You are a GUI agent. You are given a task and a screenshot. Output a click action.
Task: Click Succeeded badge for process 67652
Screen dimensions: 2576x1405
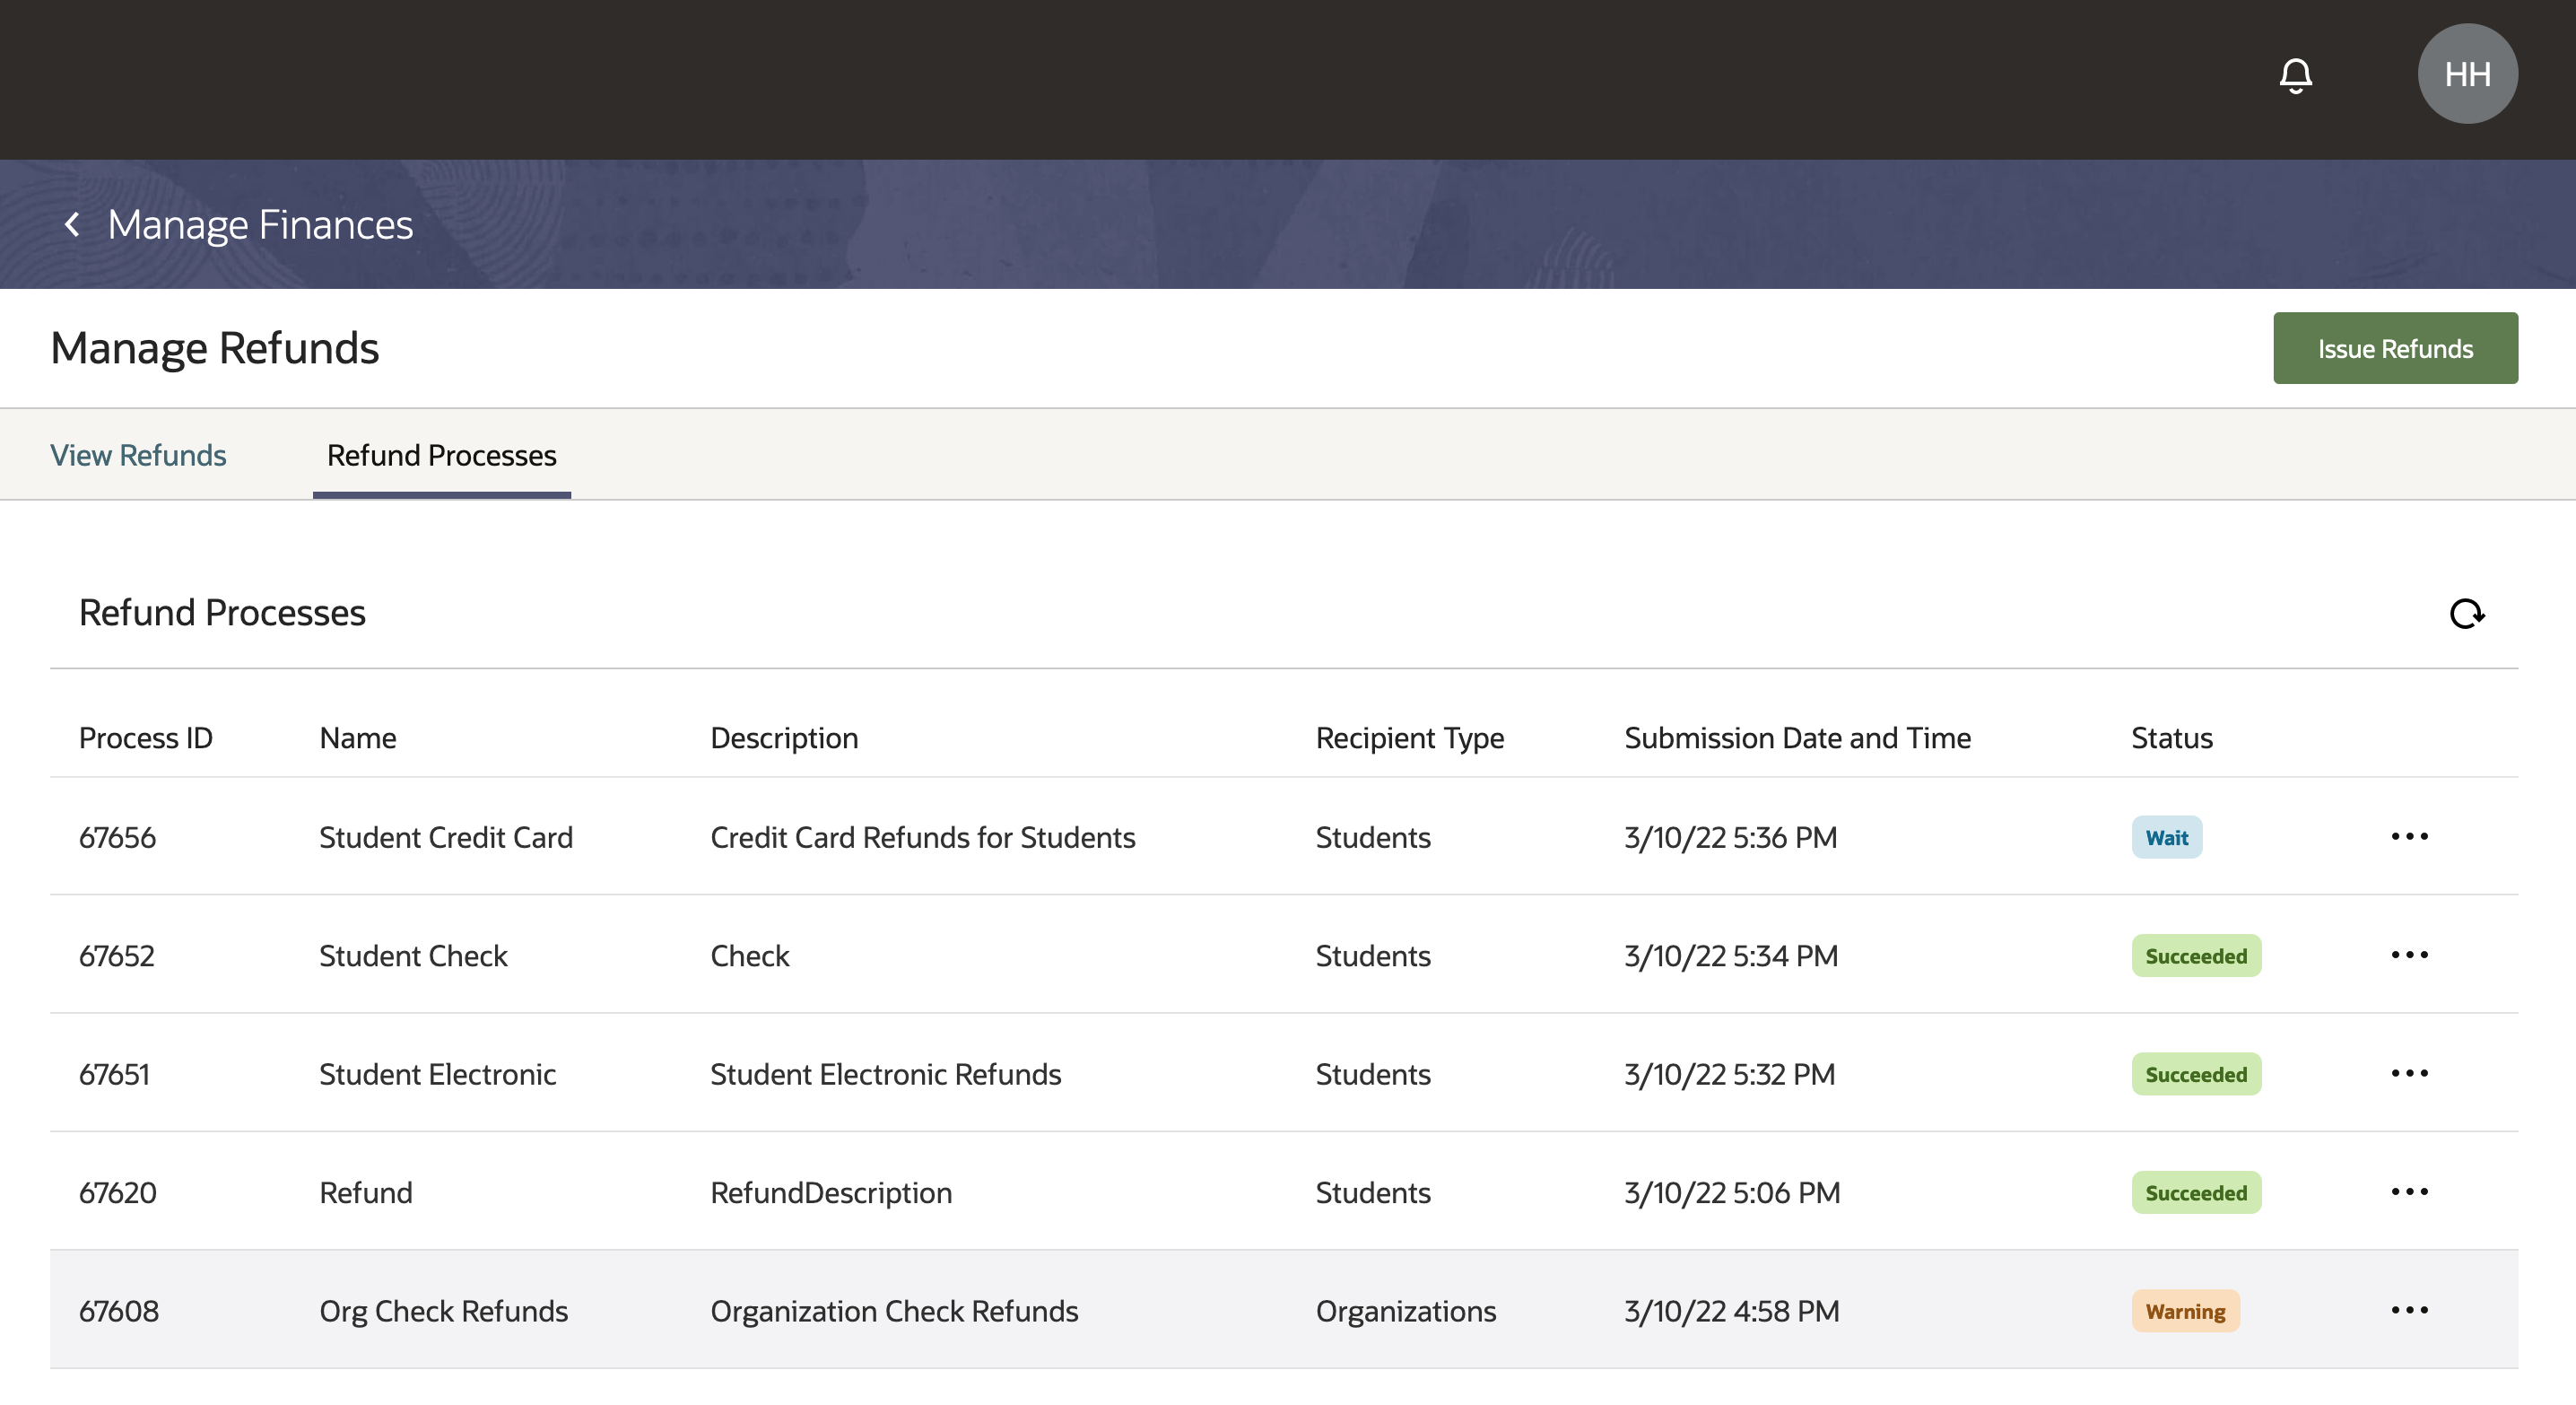tap(2195, 955)
